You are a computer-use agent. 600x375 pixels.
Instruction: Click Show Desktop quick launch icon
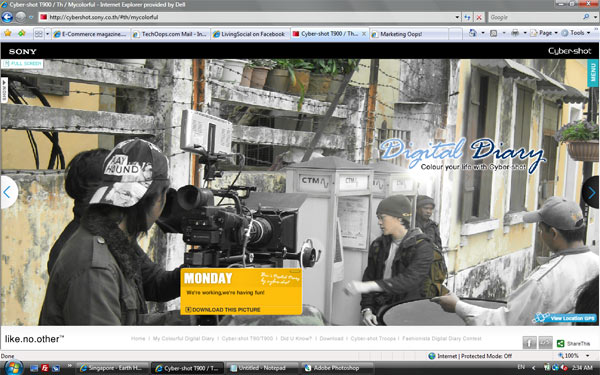(34, 368)
